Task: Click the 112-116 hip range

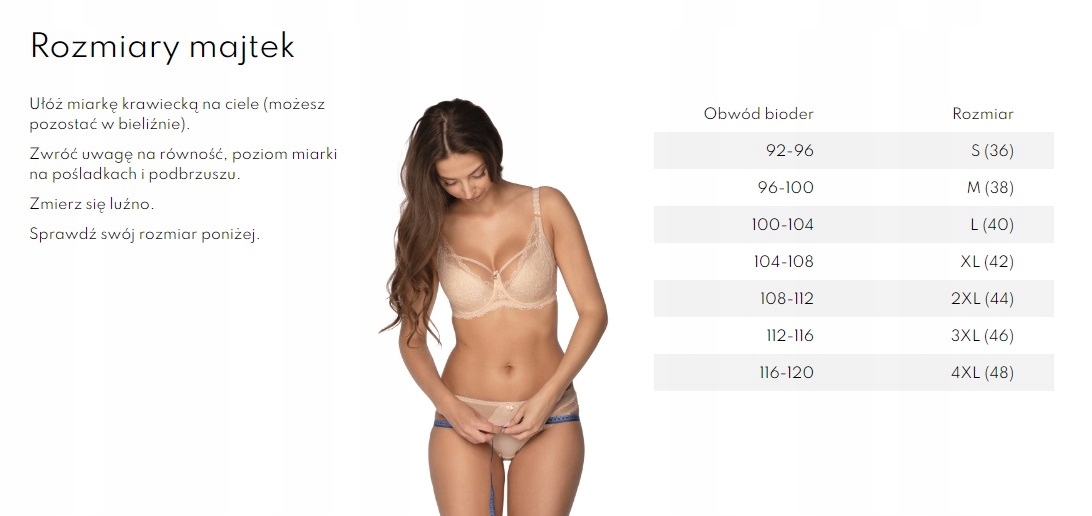Action: click(790, 335)
